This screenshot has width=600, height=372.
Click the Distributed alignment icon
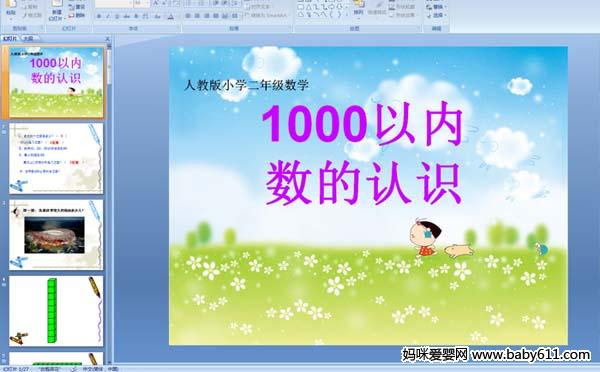(x=225, y=16)
